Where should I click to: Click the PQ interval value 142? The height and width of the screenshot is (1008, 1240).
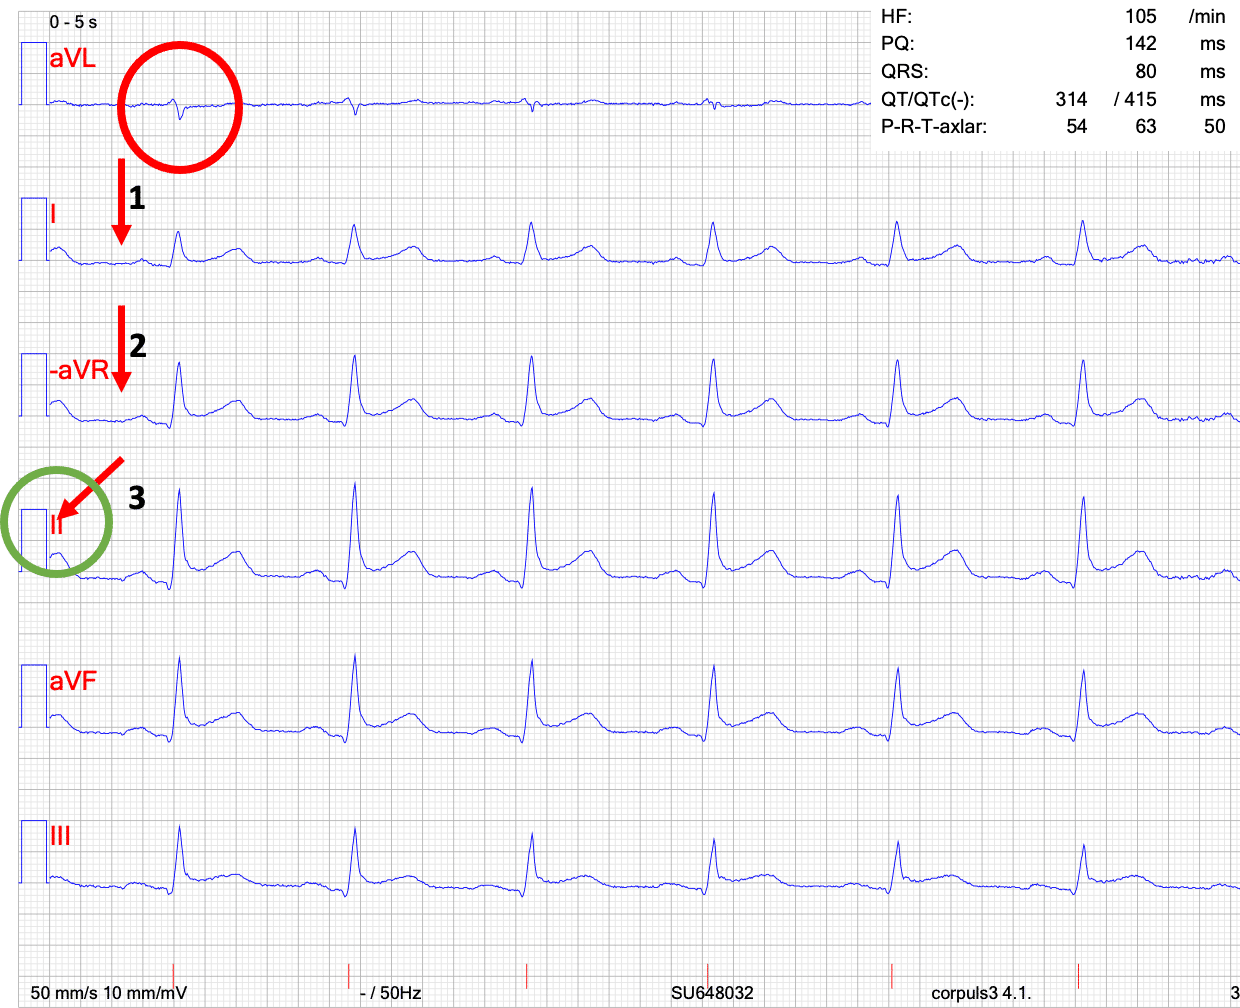1140,43
